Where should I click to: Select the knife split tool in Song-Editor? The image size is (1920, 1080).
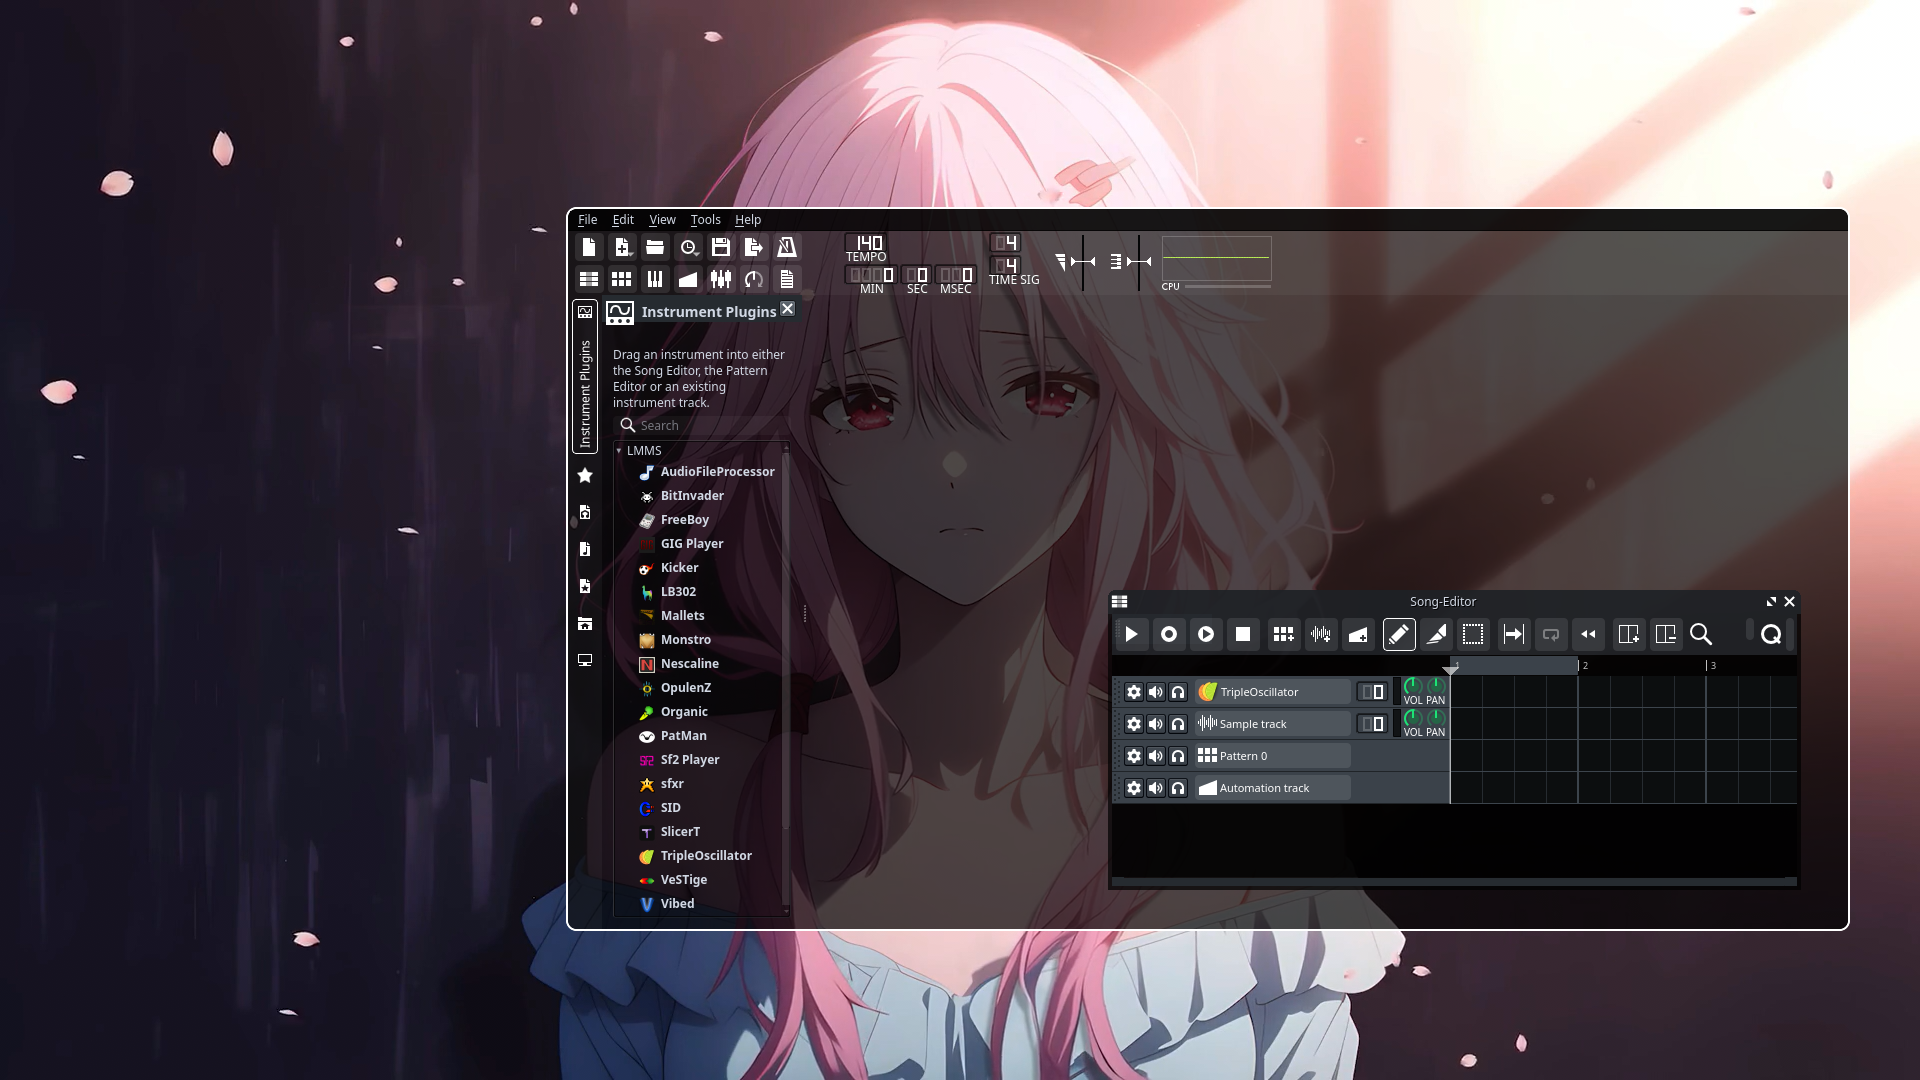[1436, 634]
